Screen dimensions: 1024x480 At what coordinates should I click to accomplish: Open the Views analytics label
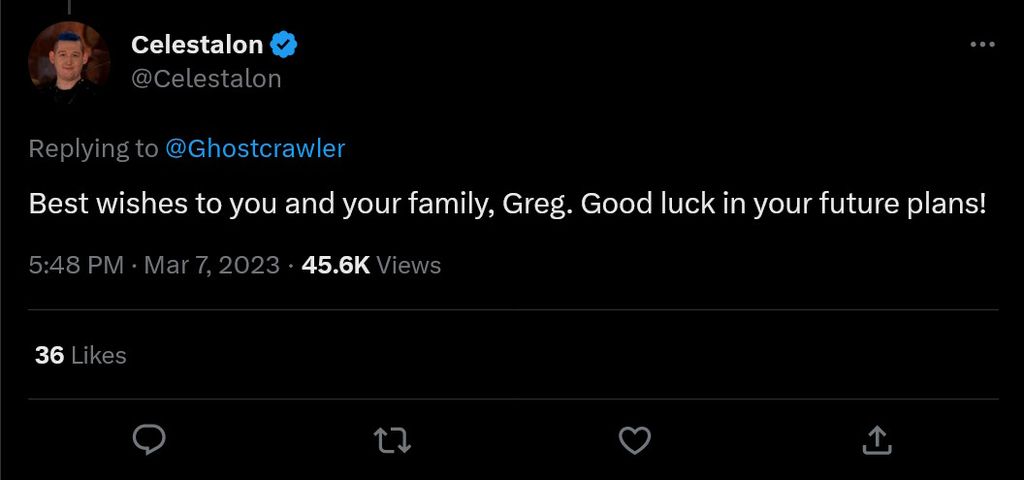click(x=409, y=265)
